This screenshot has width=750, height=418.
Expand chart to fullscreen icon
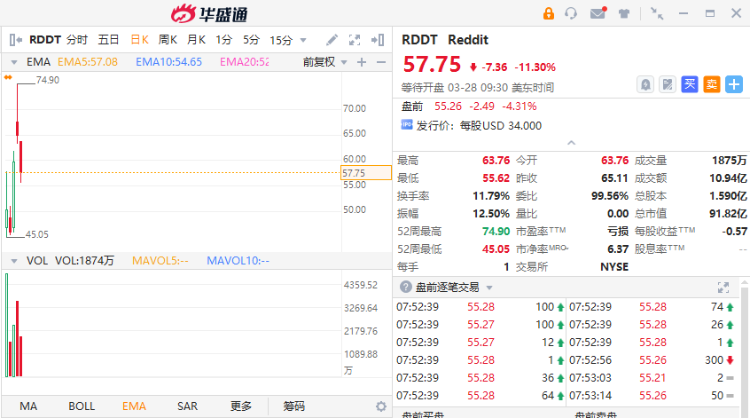pyautogui.click(x=354, y=40)
